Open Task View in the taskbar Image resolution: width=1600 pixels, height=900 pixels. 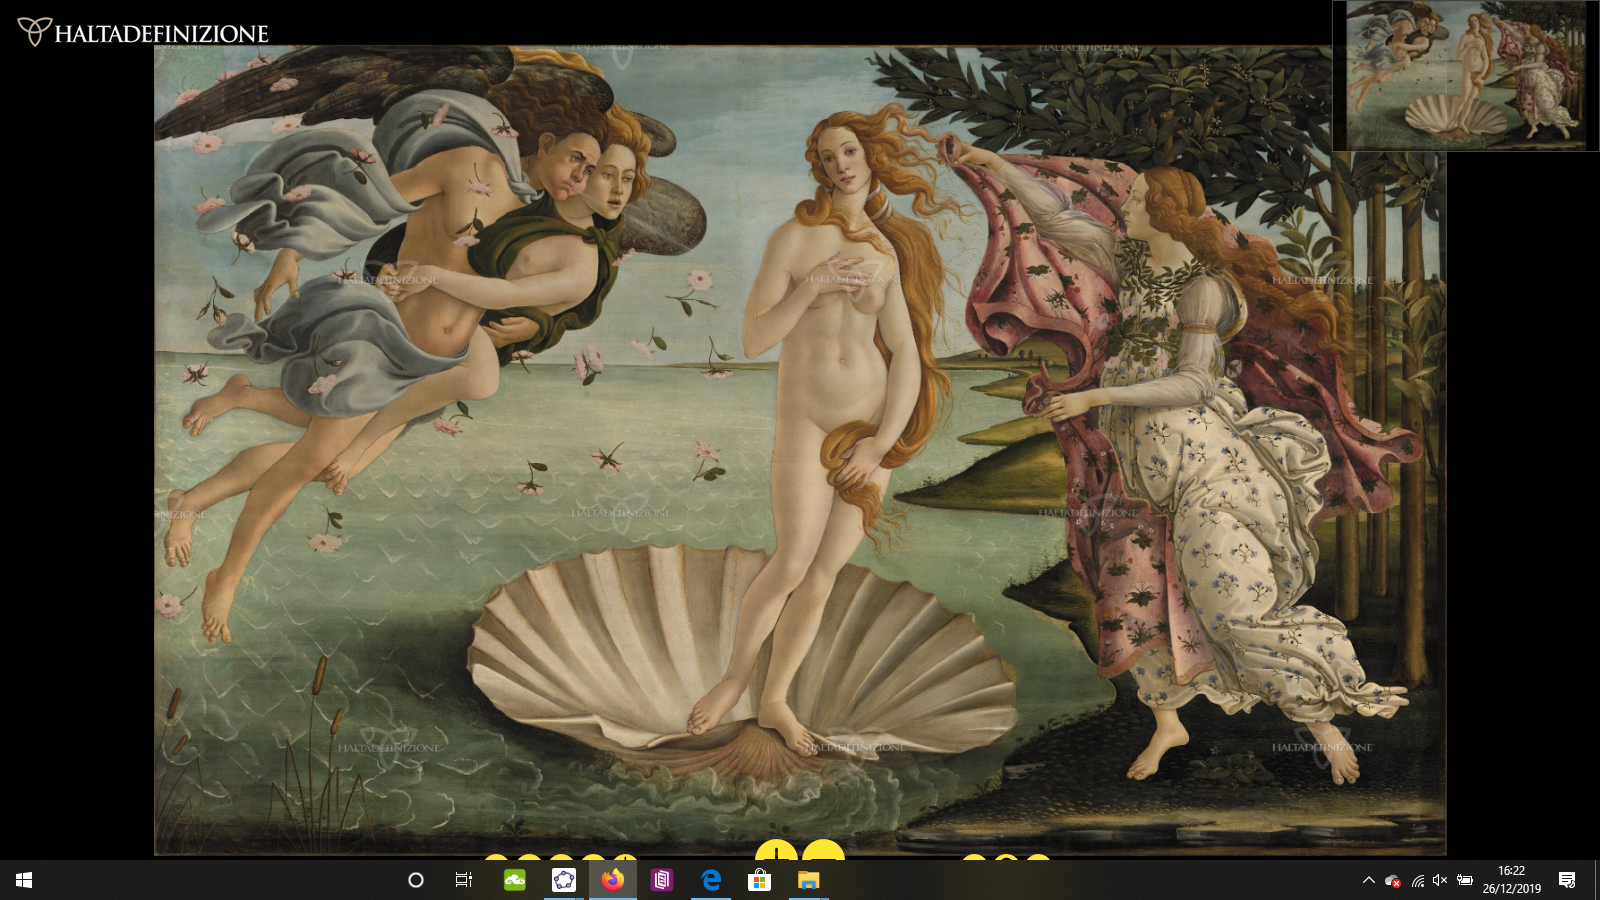464,880
